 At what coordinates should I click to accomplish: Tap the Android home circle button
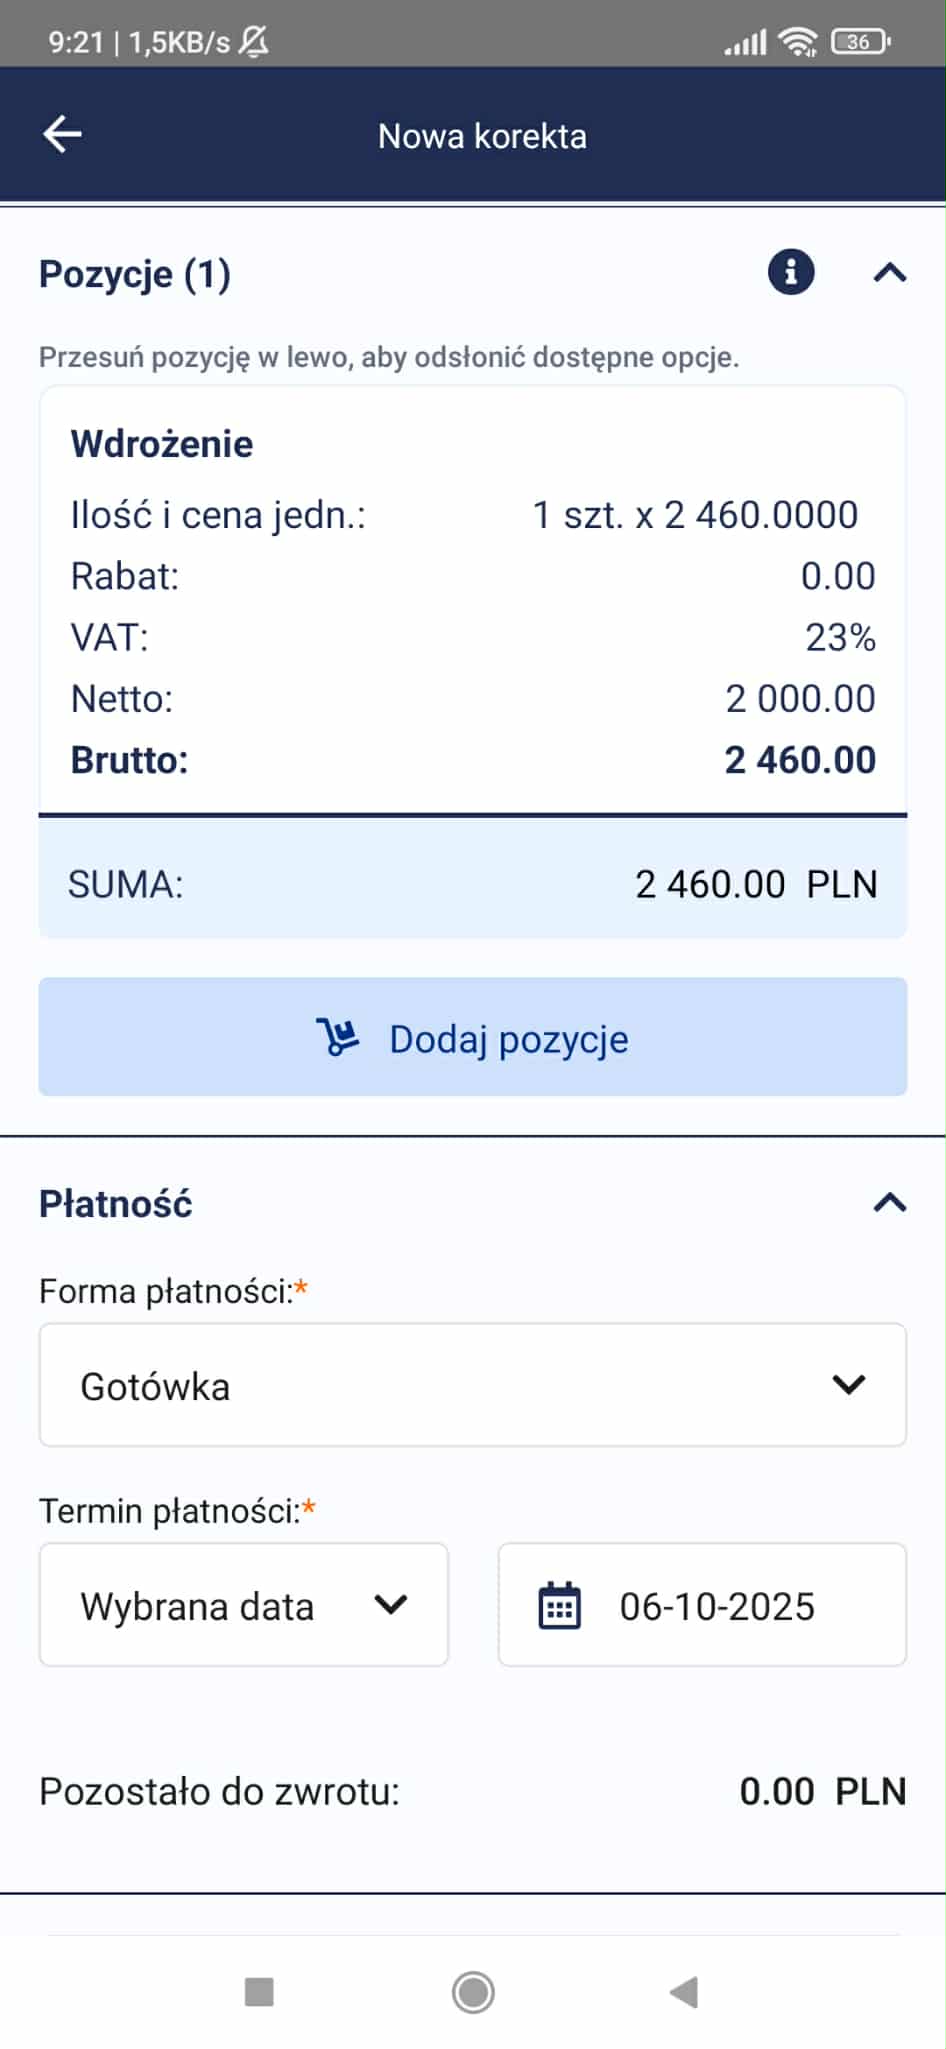tap(473, 1992)
